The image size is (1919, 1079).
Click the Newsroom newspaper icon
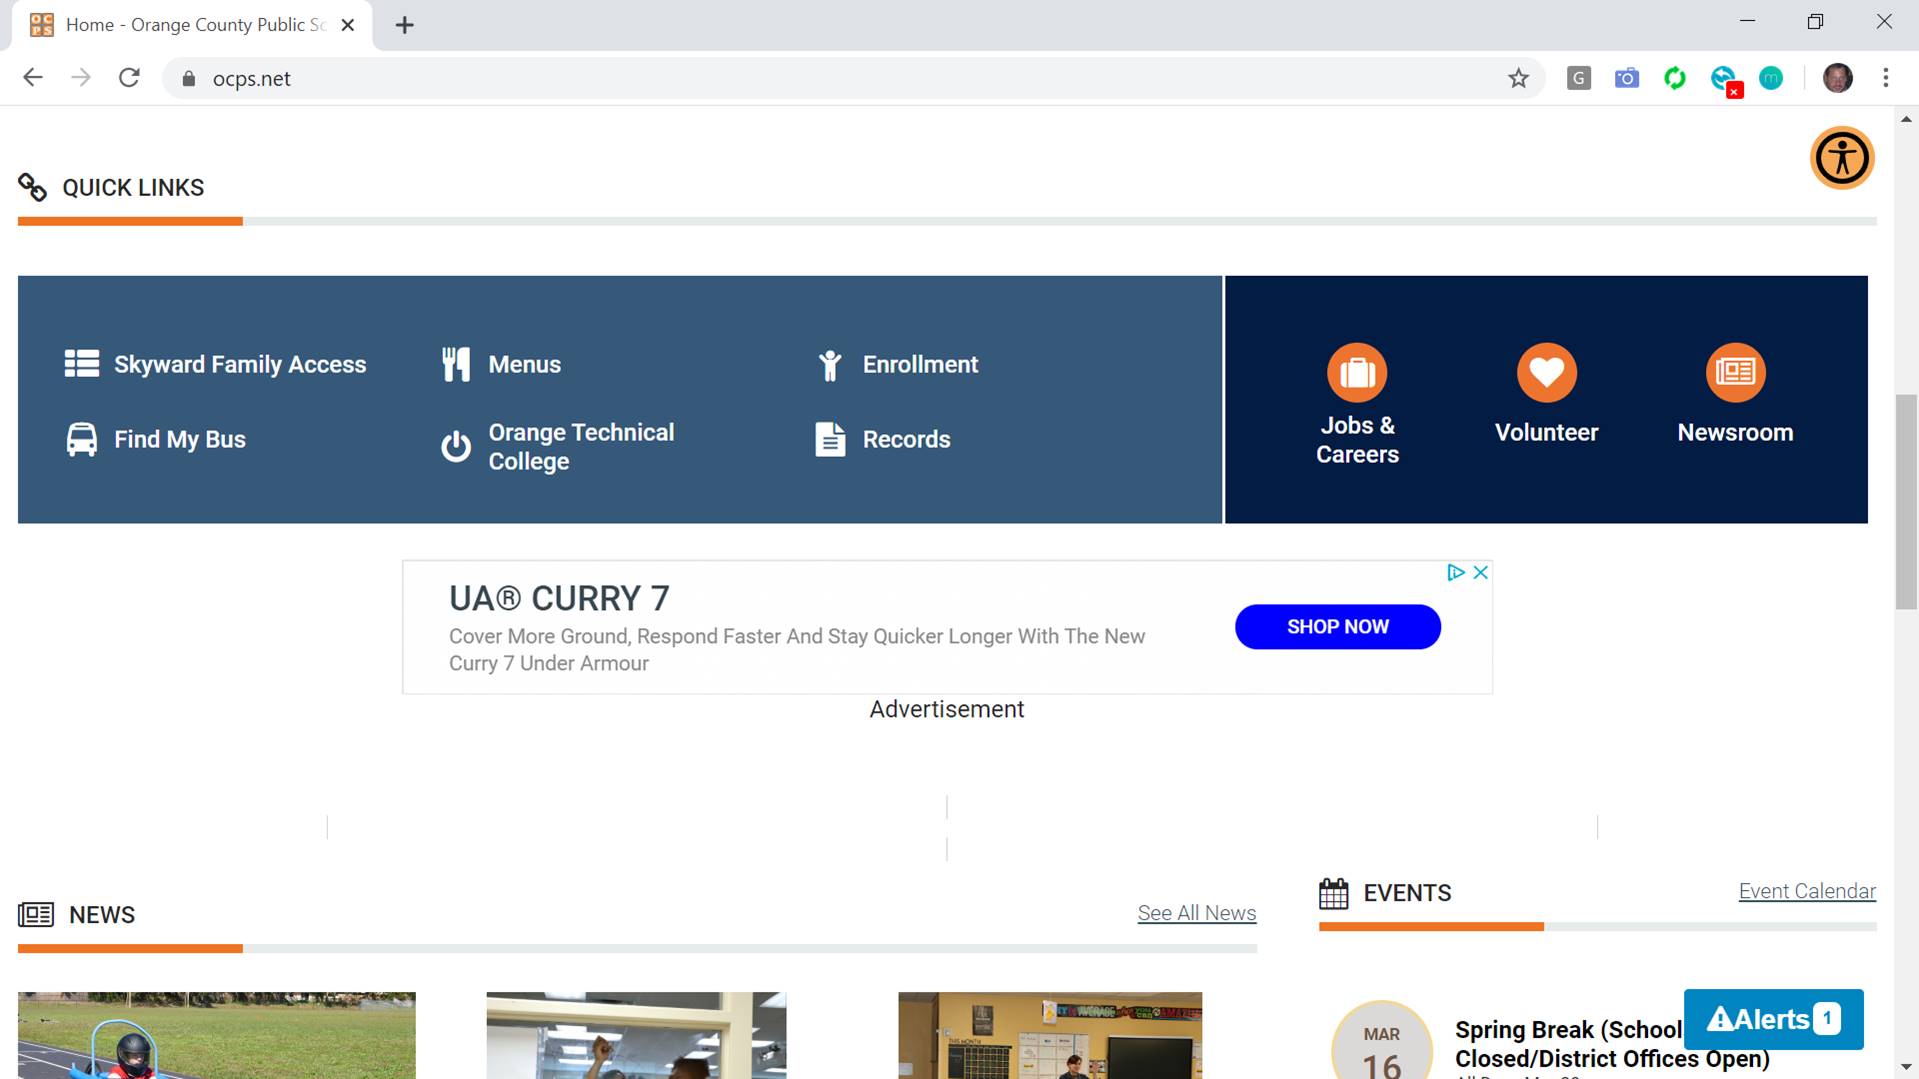1735,372
